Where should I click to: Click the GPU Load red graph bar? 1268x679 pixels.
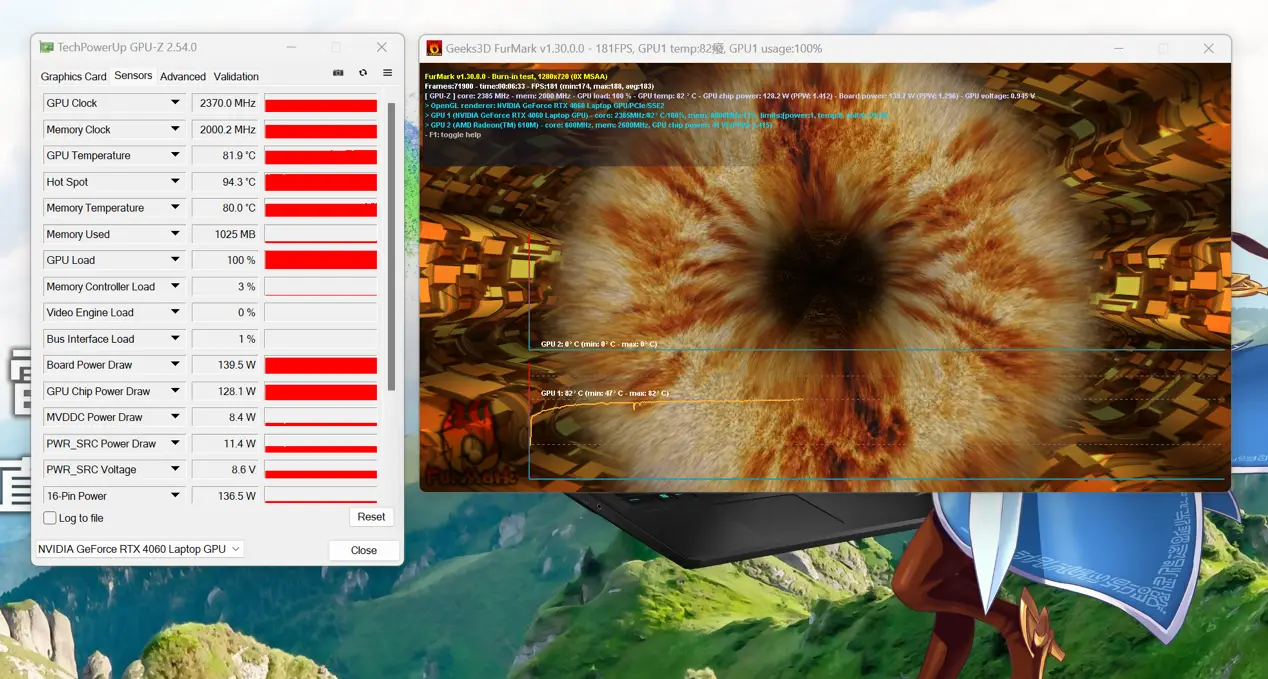point(321,260)
